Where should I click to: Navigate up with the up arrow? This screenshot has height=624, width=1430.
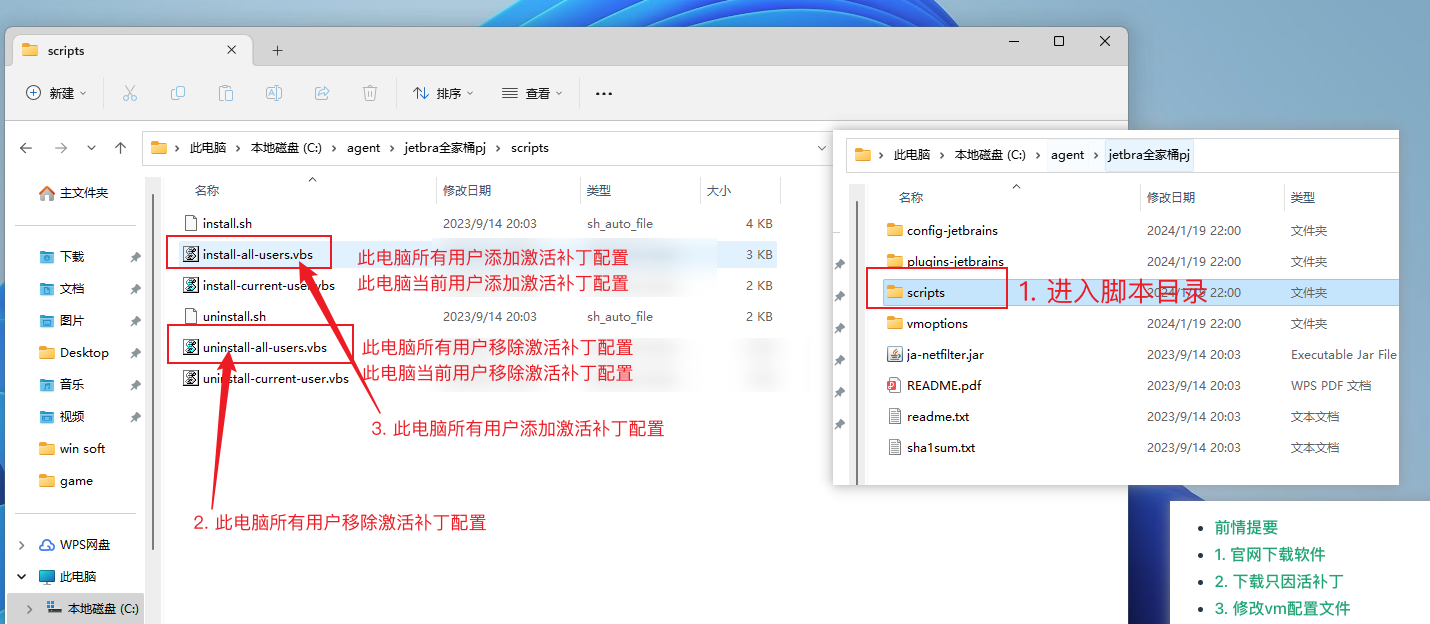pyautogui.click(x=120, y=148)
